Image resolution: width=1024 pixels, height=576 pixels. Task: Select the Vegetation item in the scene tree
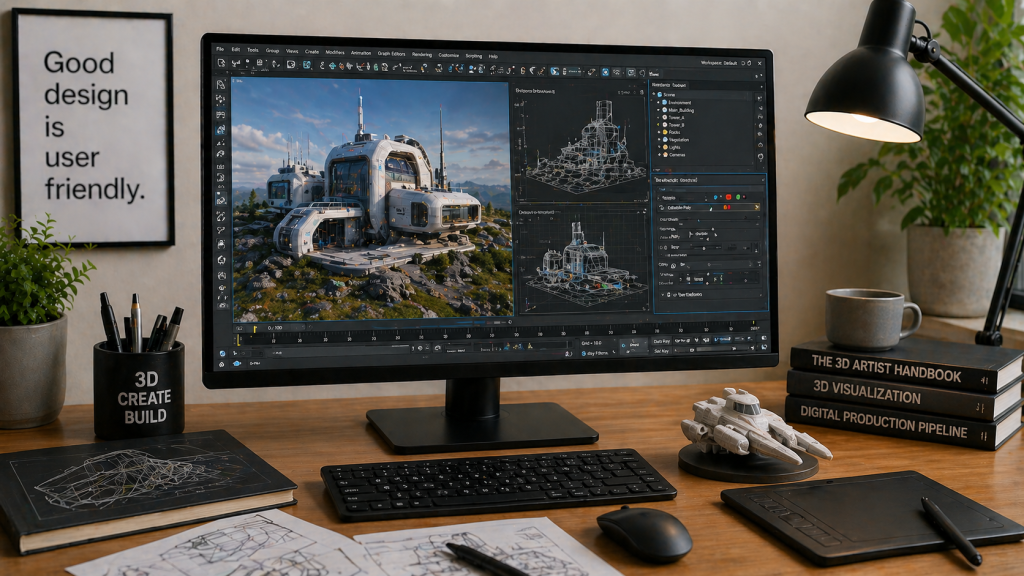[679, 138]
